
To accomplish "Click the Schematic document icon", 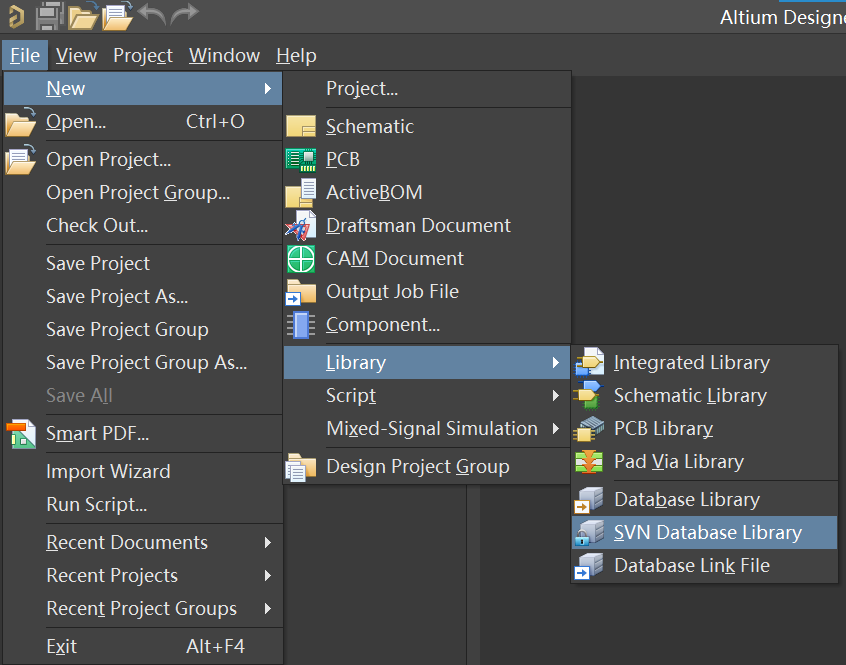I will [x=301, y=127].
